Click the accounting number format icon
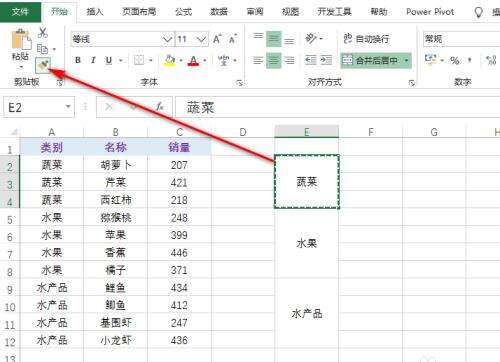The width and height of the screenshot is (500, 362). 430,60
